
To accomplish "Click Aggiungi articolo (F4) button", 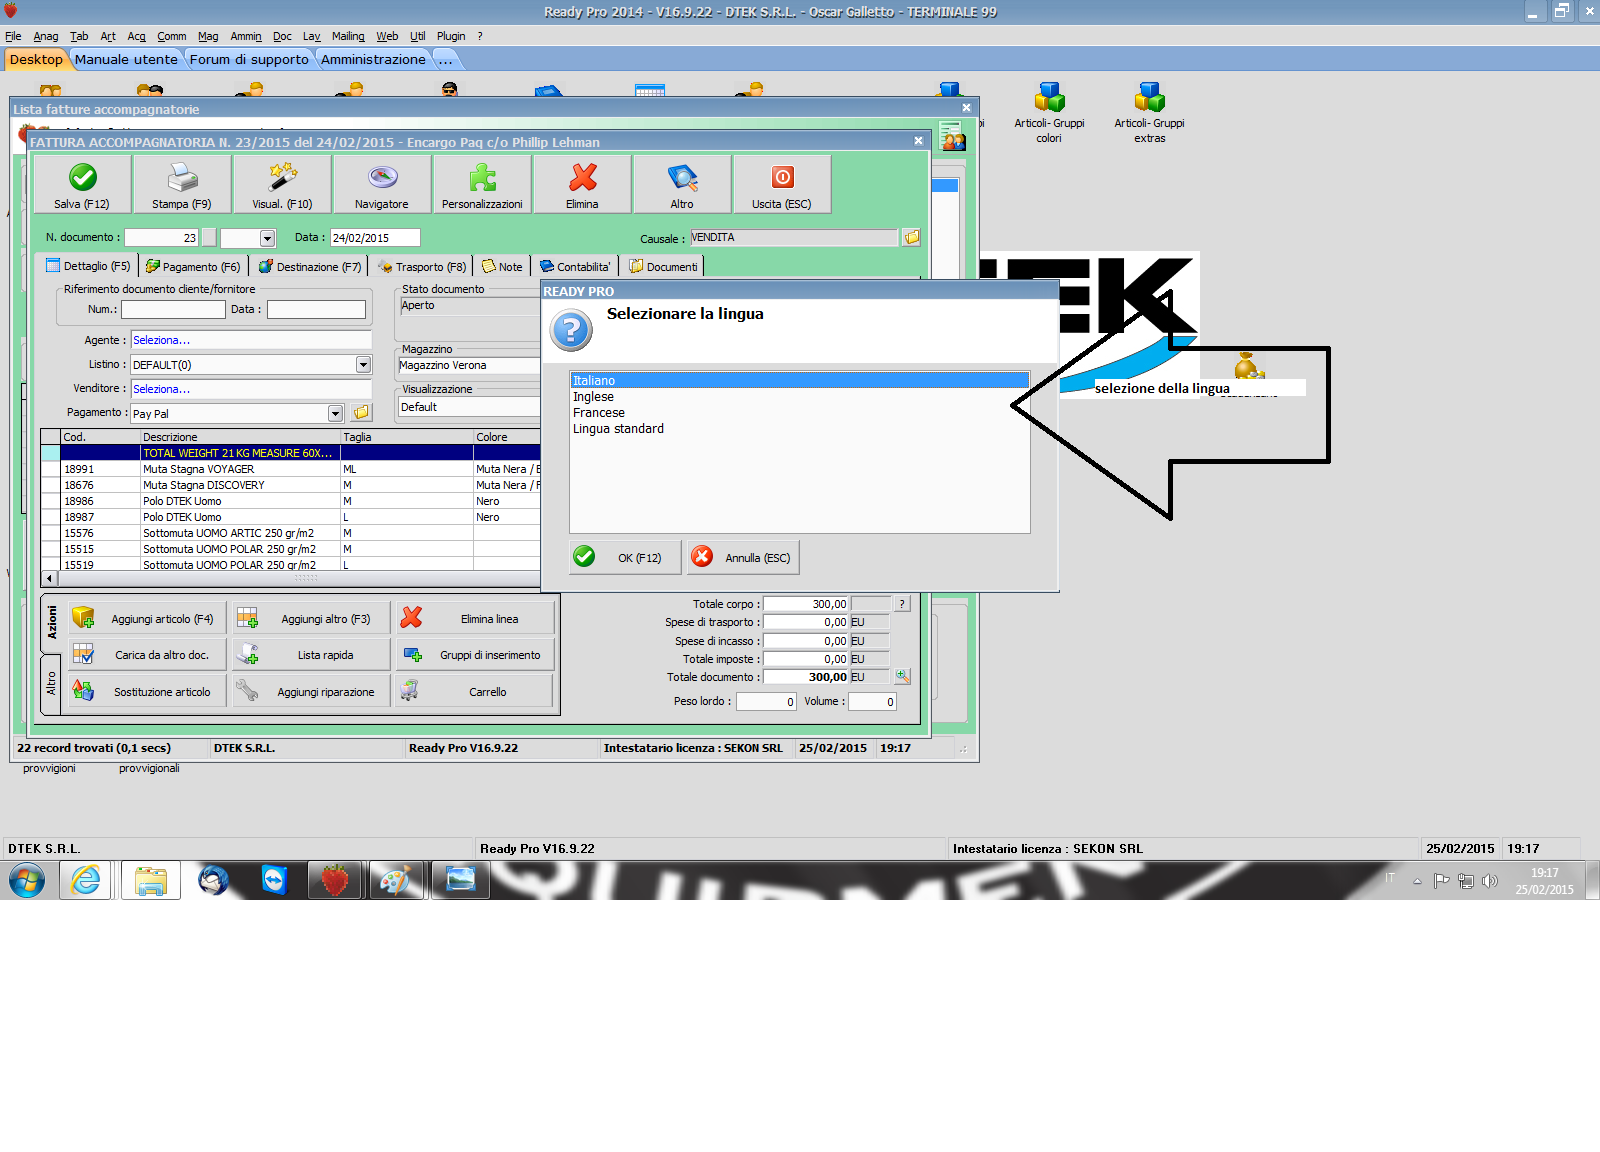I will pyautogui.click(x=148, y=619).
